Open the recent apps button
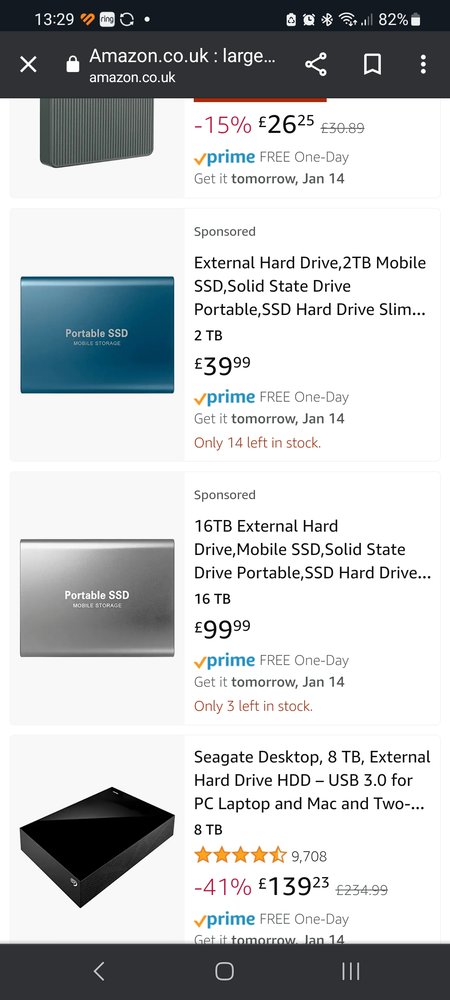The width and height of the screenshot is (450, 1000). [x=351, y=971]
